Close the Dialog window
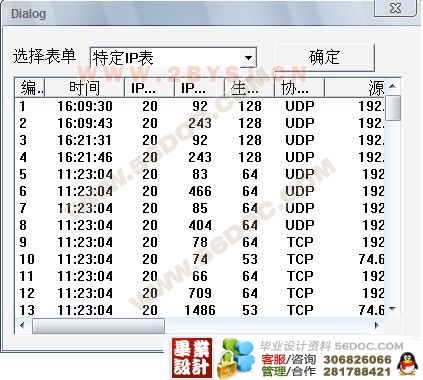Screen dimensions: 423x380 [395, 8]
